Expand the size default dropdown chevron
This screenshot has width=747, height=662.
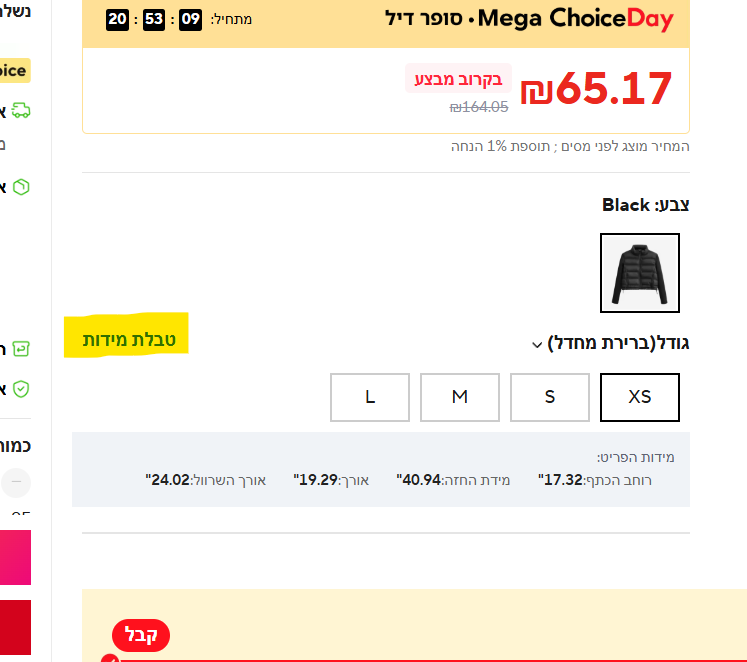[537, 345]
